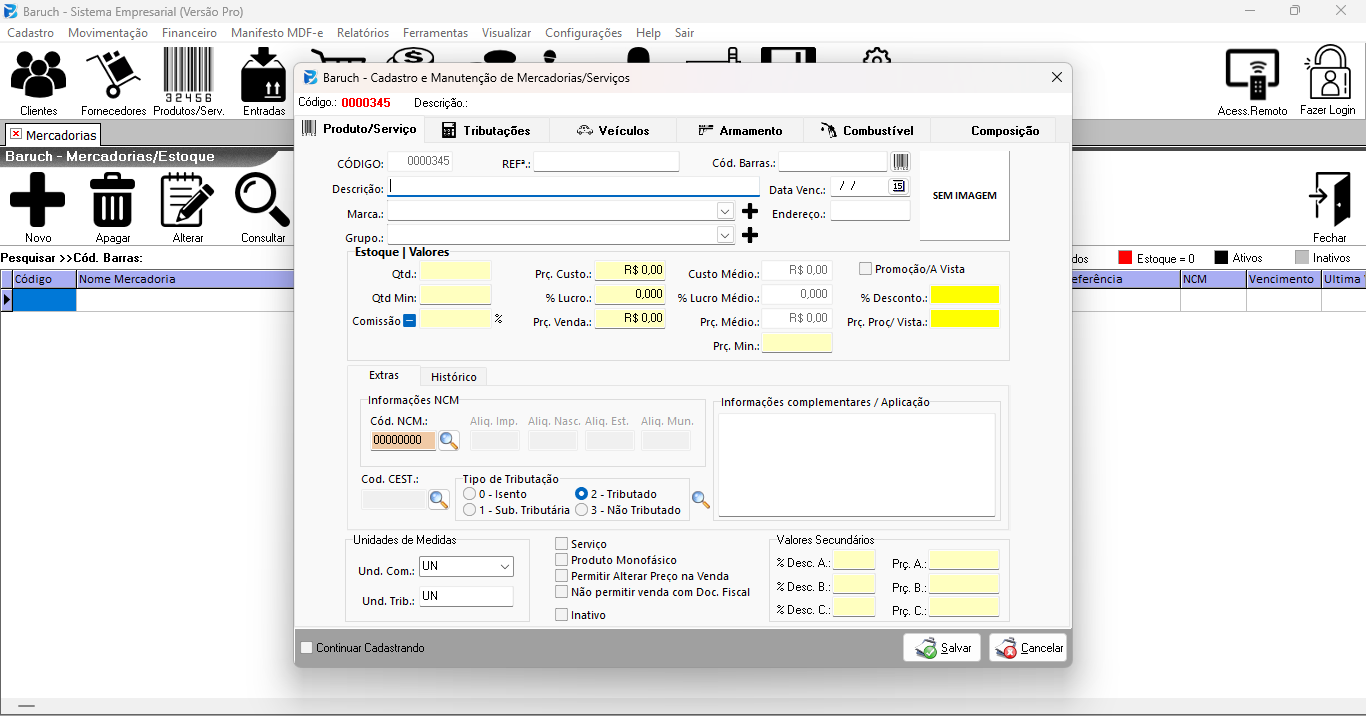Search Cod. CEST with magnifier icon
This screenshot has height=716, width=1366.
439,499
